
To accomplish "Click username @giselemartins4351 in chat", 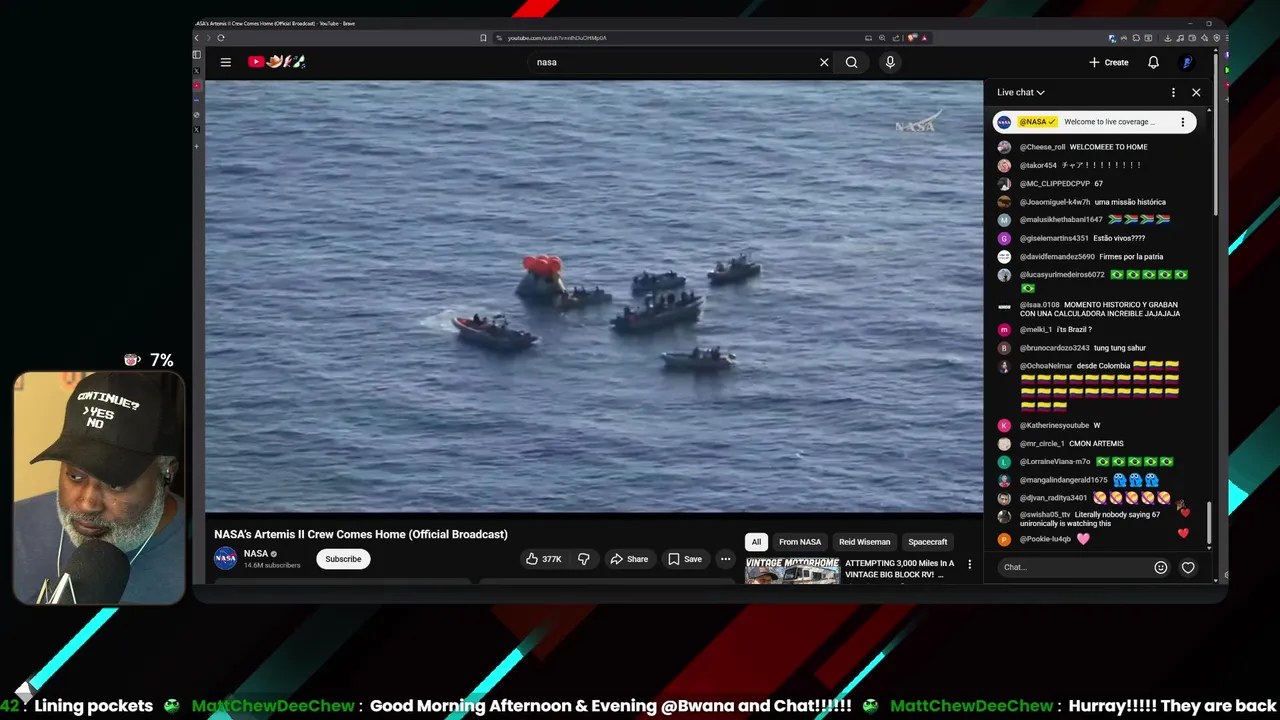I will pyautogui.click(x=1054, y=238).
